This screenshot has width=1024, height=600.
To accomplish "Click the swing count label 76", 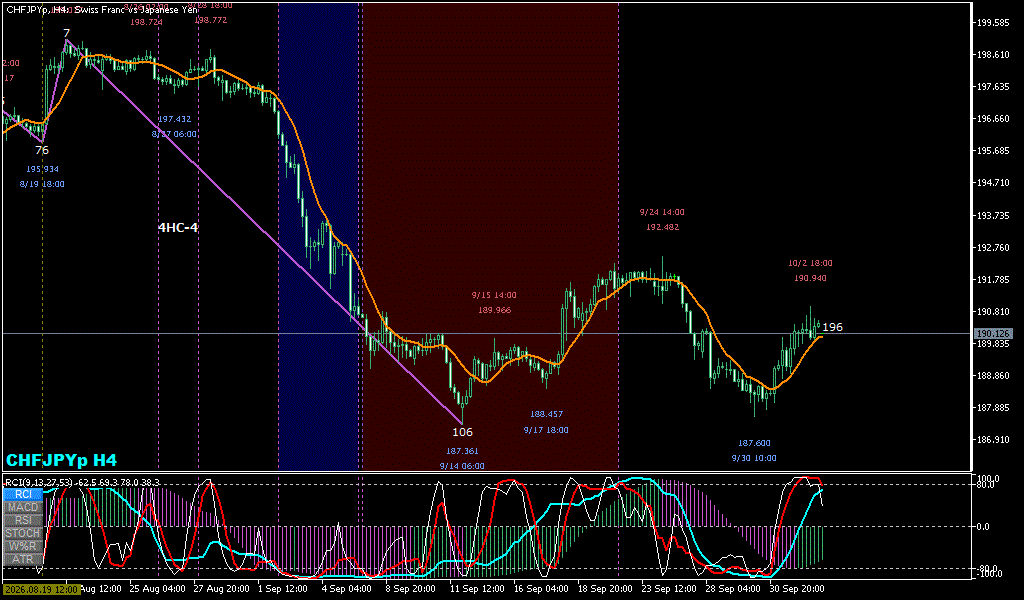I will coord(42,150).
